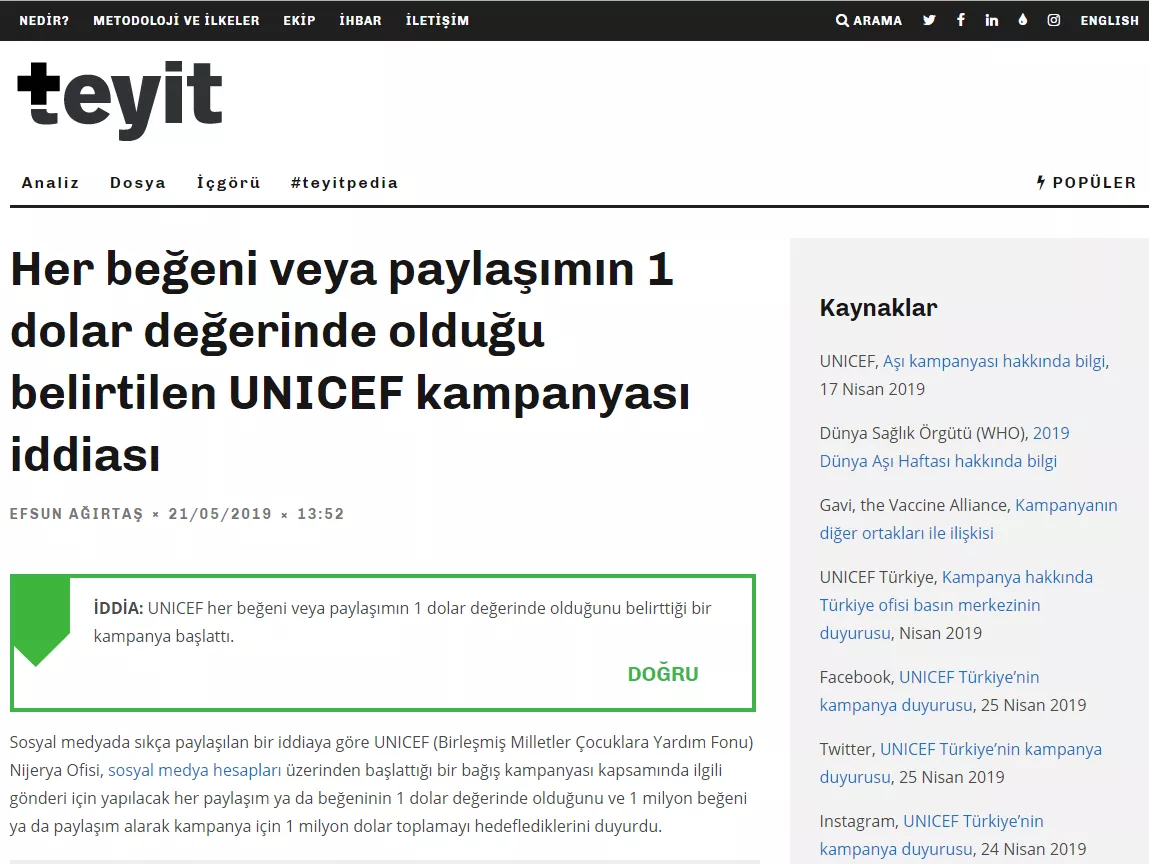Click the Kaynaklar sidebar heading
Image resolution: width=1149 pixels, height=864 pixels.
coord(878,308)
